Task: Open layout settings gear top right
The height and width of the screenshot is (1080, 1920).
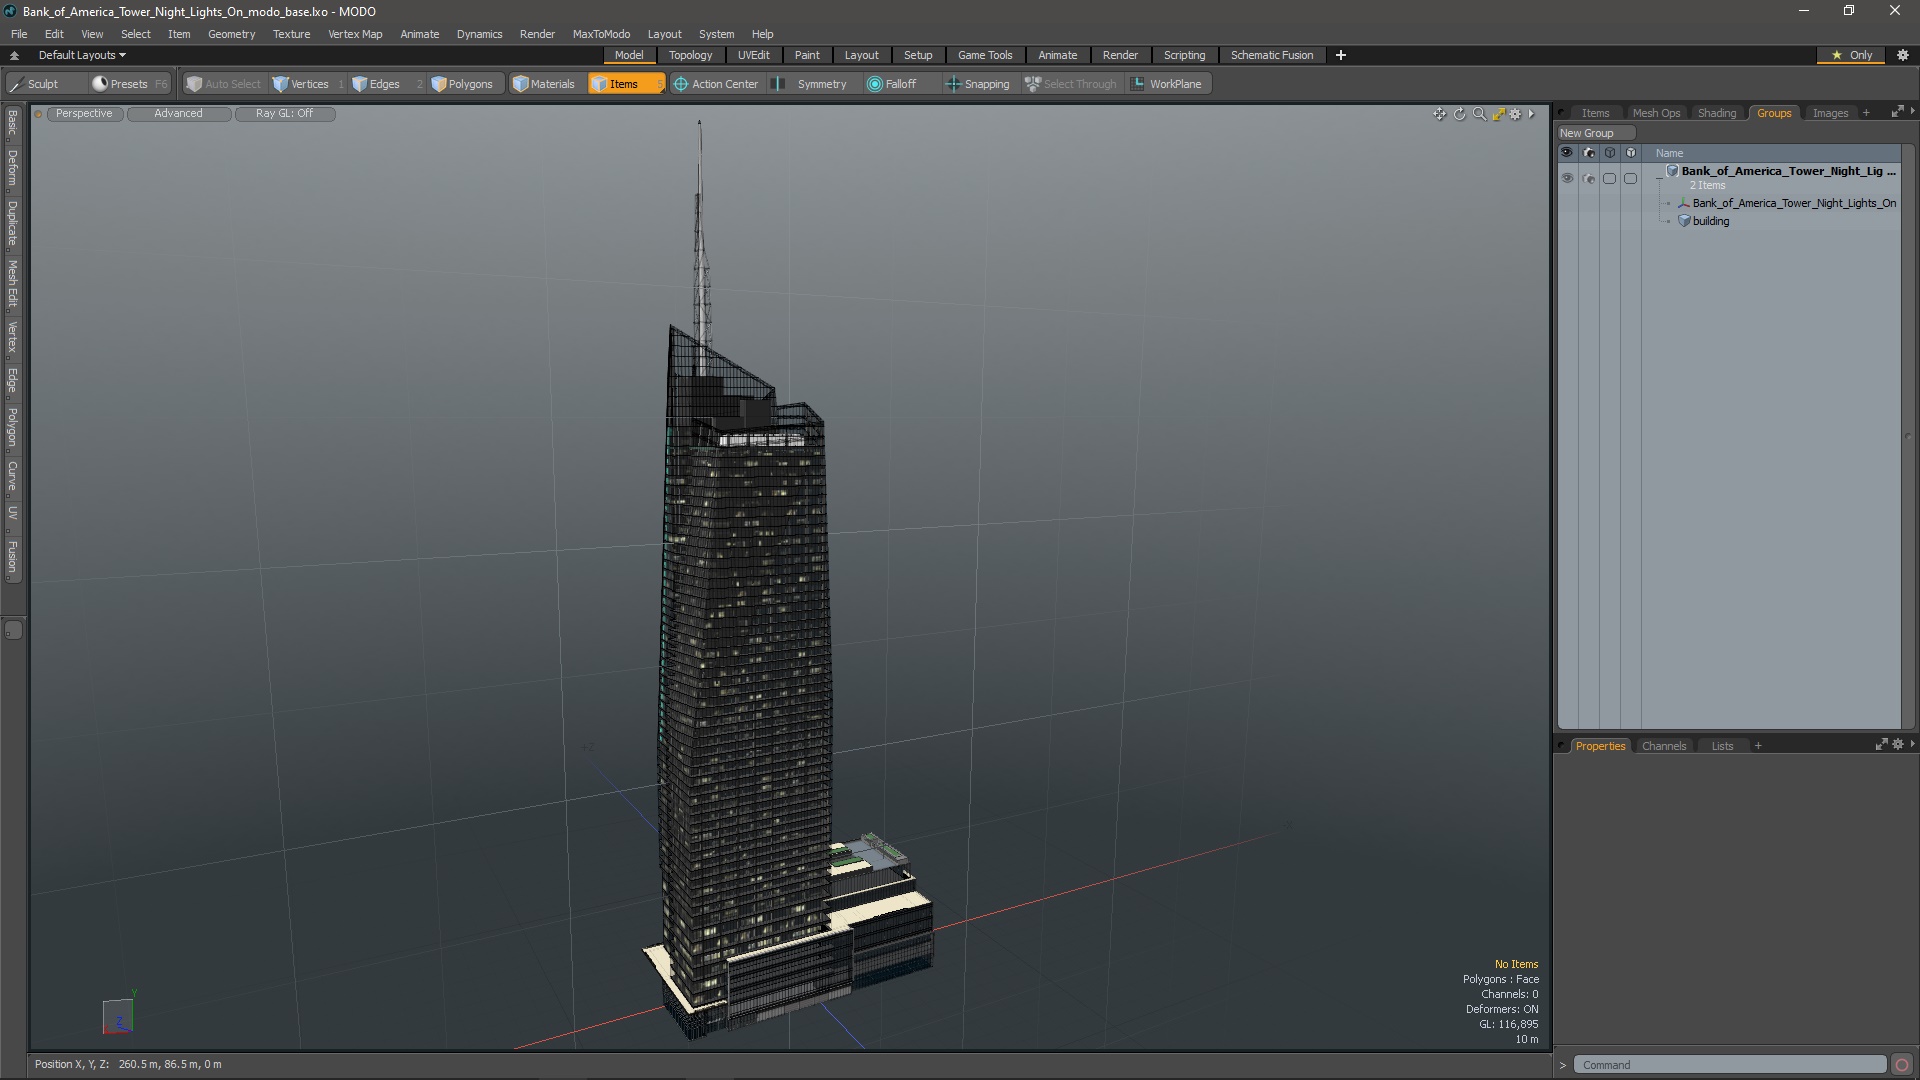Action: click(x=1903, y=55)
